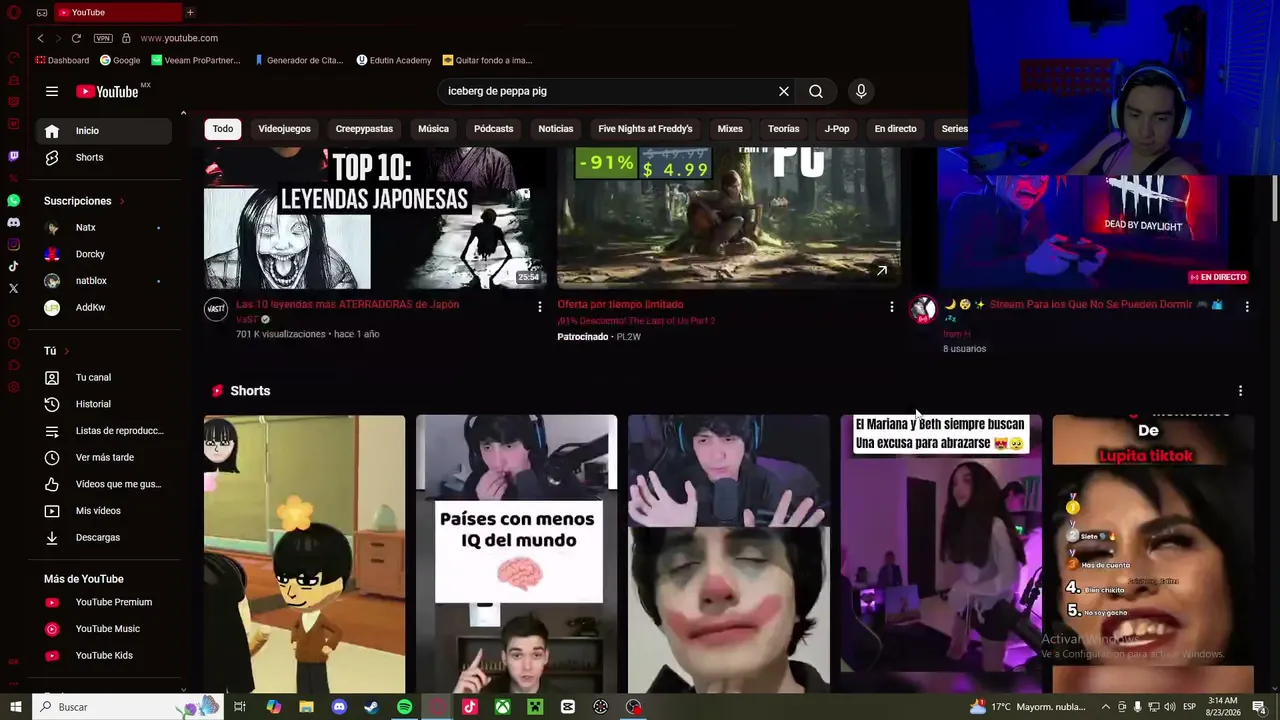Select the En directo filter chip

coord(895,129)
